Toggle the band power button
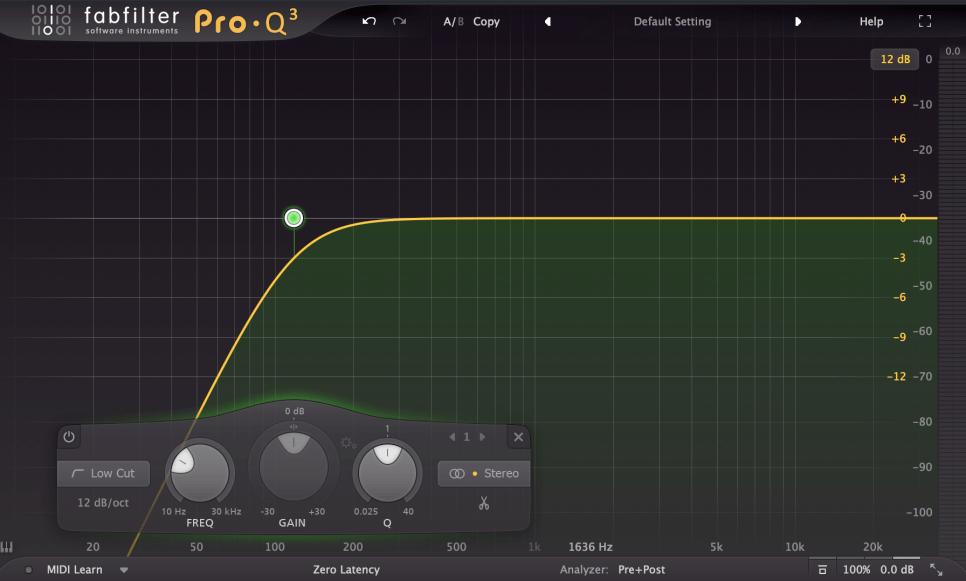The image size is (966, 581). 69,437
